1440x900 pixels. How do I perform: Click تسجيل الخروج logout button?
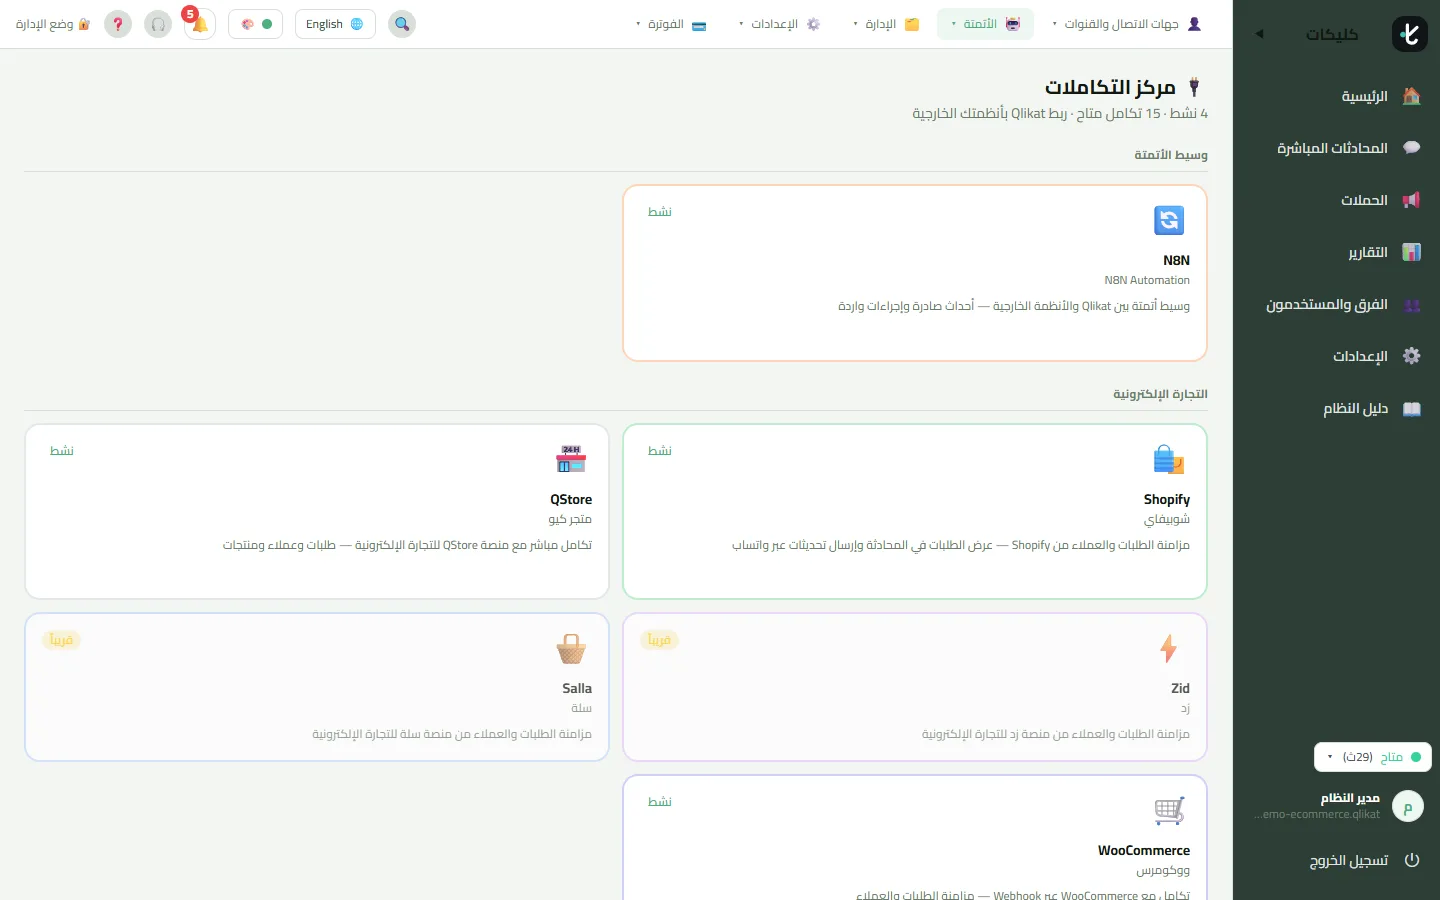click(x=1336, y=860)
